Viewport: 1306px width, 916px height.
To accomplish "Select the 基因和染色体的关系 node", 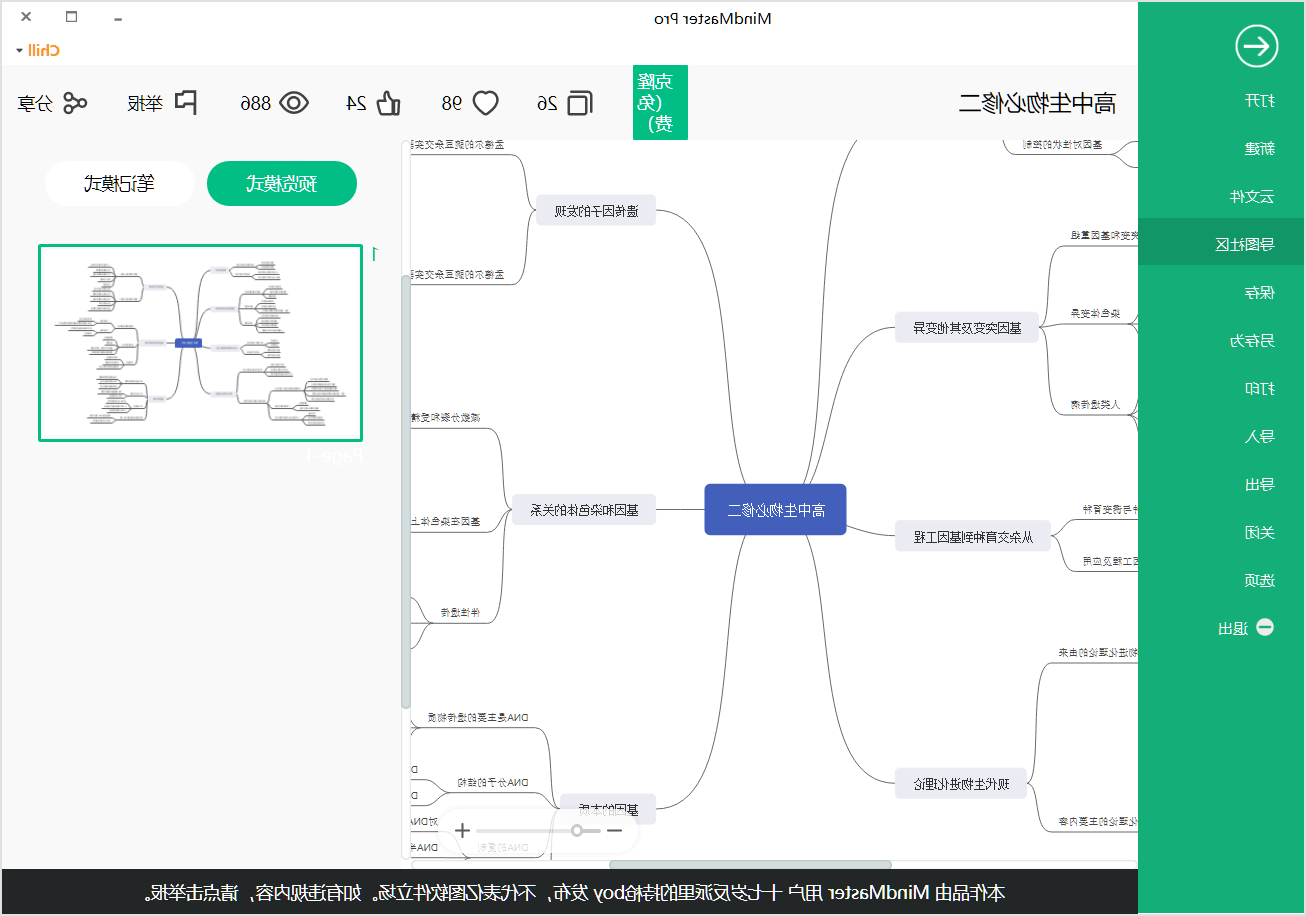I will [584, 509].
